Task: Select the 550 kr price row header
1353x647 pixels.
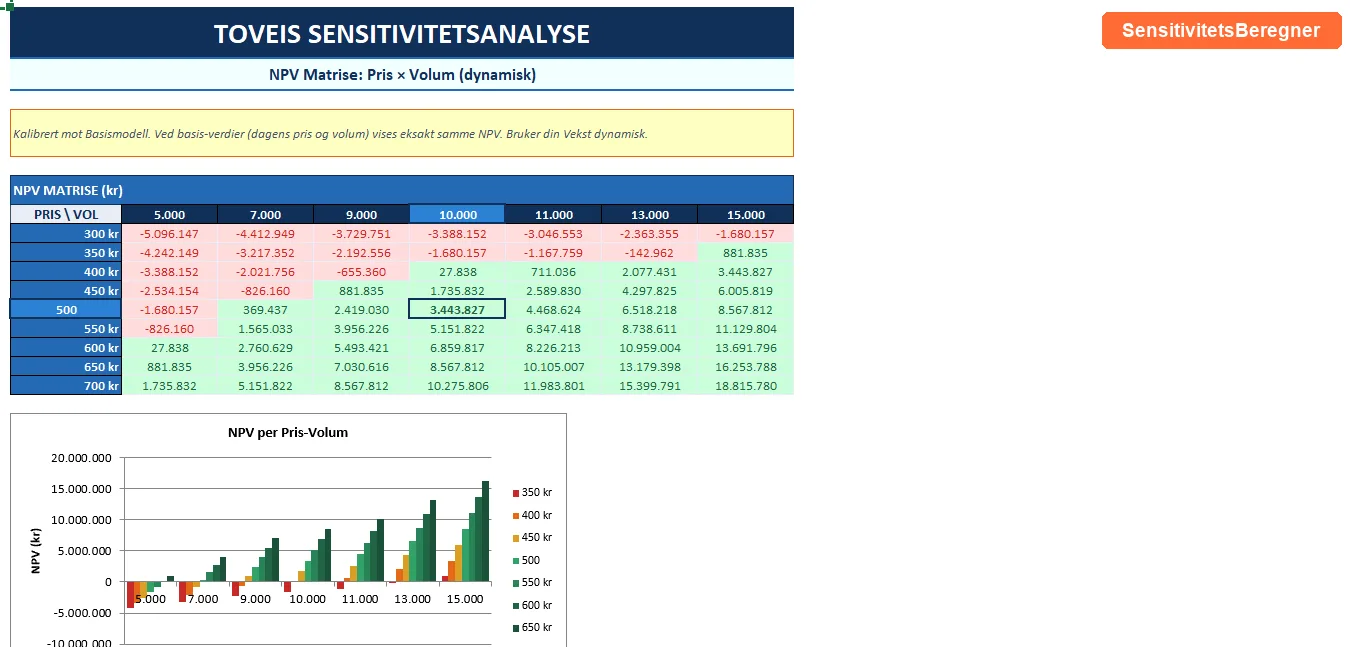Action: click(66, 329)
